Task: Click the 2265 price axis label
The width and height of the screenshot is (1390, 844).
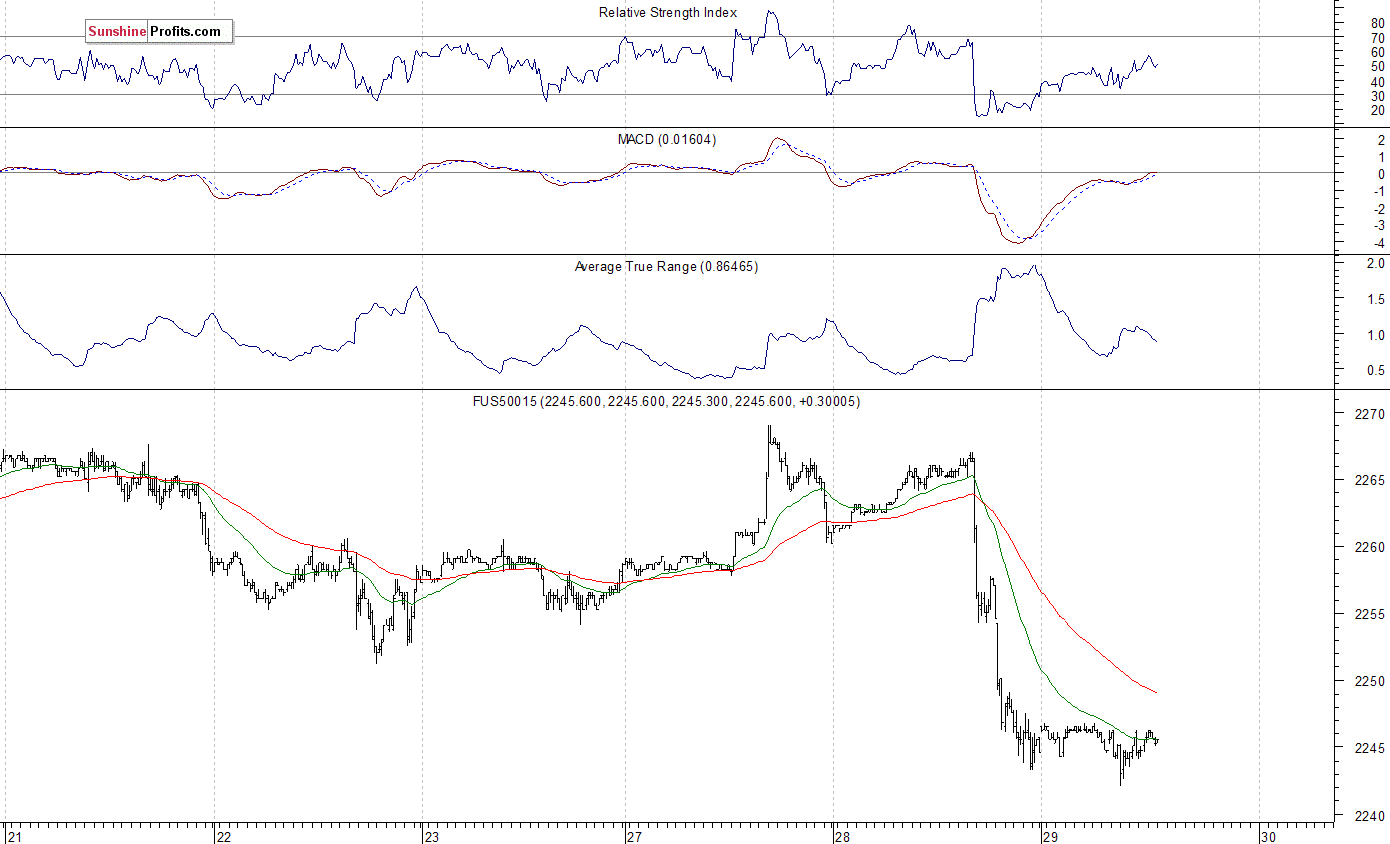Action: [1370, 481]
